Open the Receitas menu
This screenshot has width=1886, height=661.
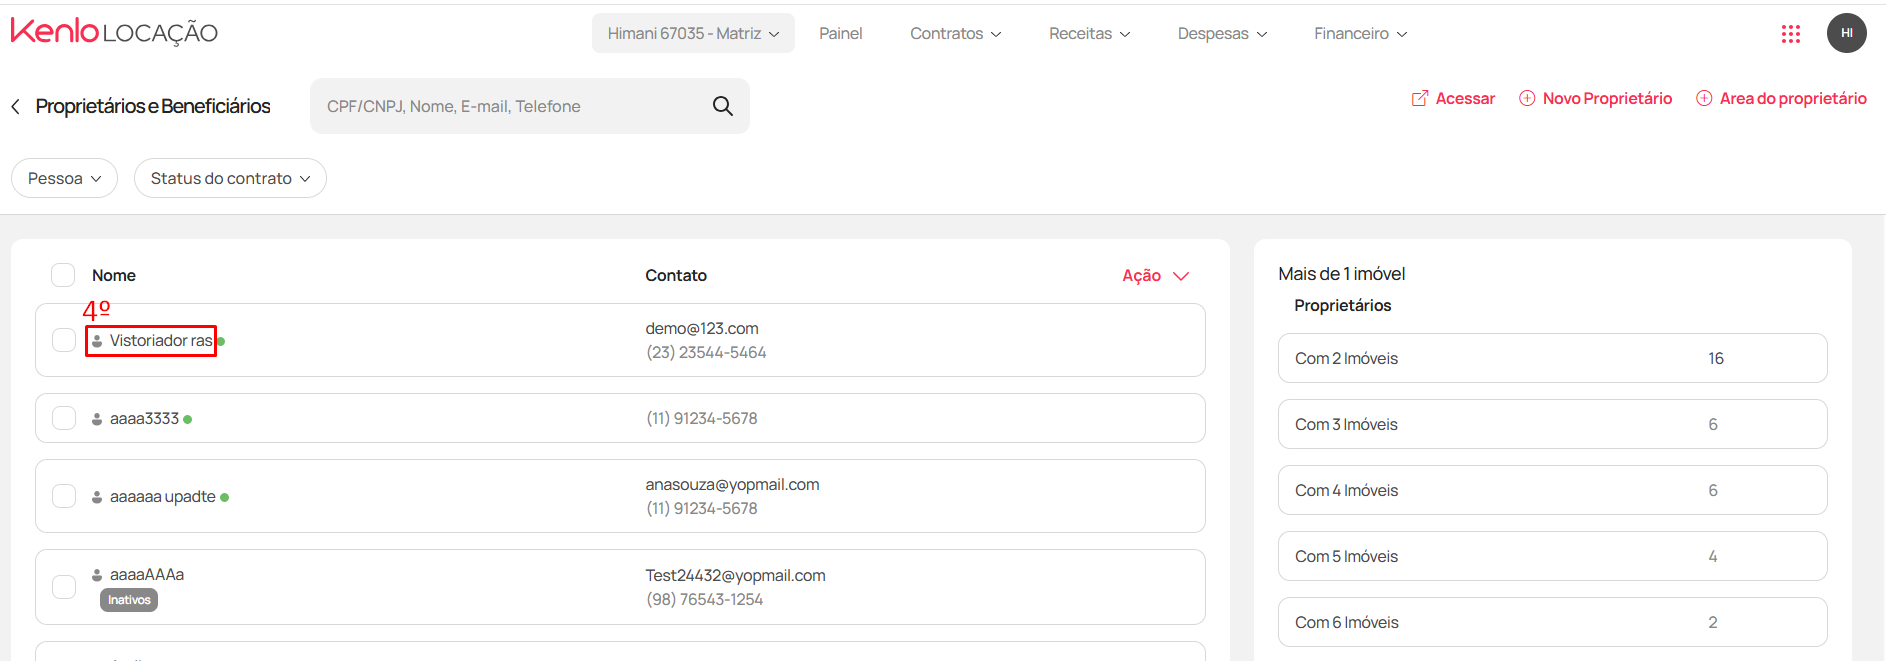click(x=1089, y=33)
